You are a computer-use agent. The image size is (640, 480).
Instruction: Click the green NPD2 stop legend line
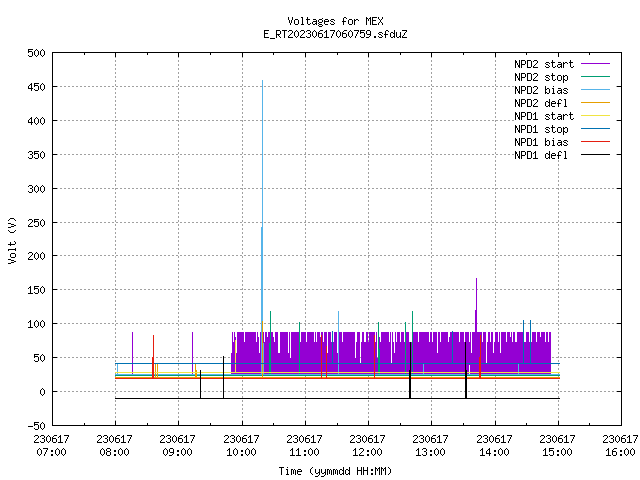click(x=596, y=77)
